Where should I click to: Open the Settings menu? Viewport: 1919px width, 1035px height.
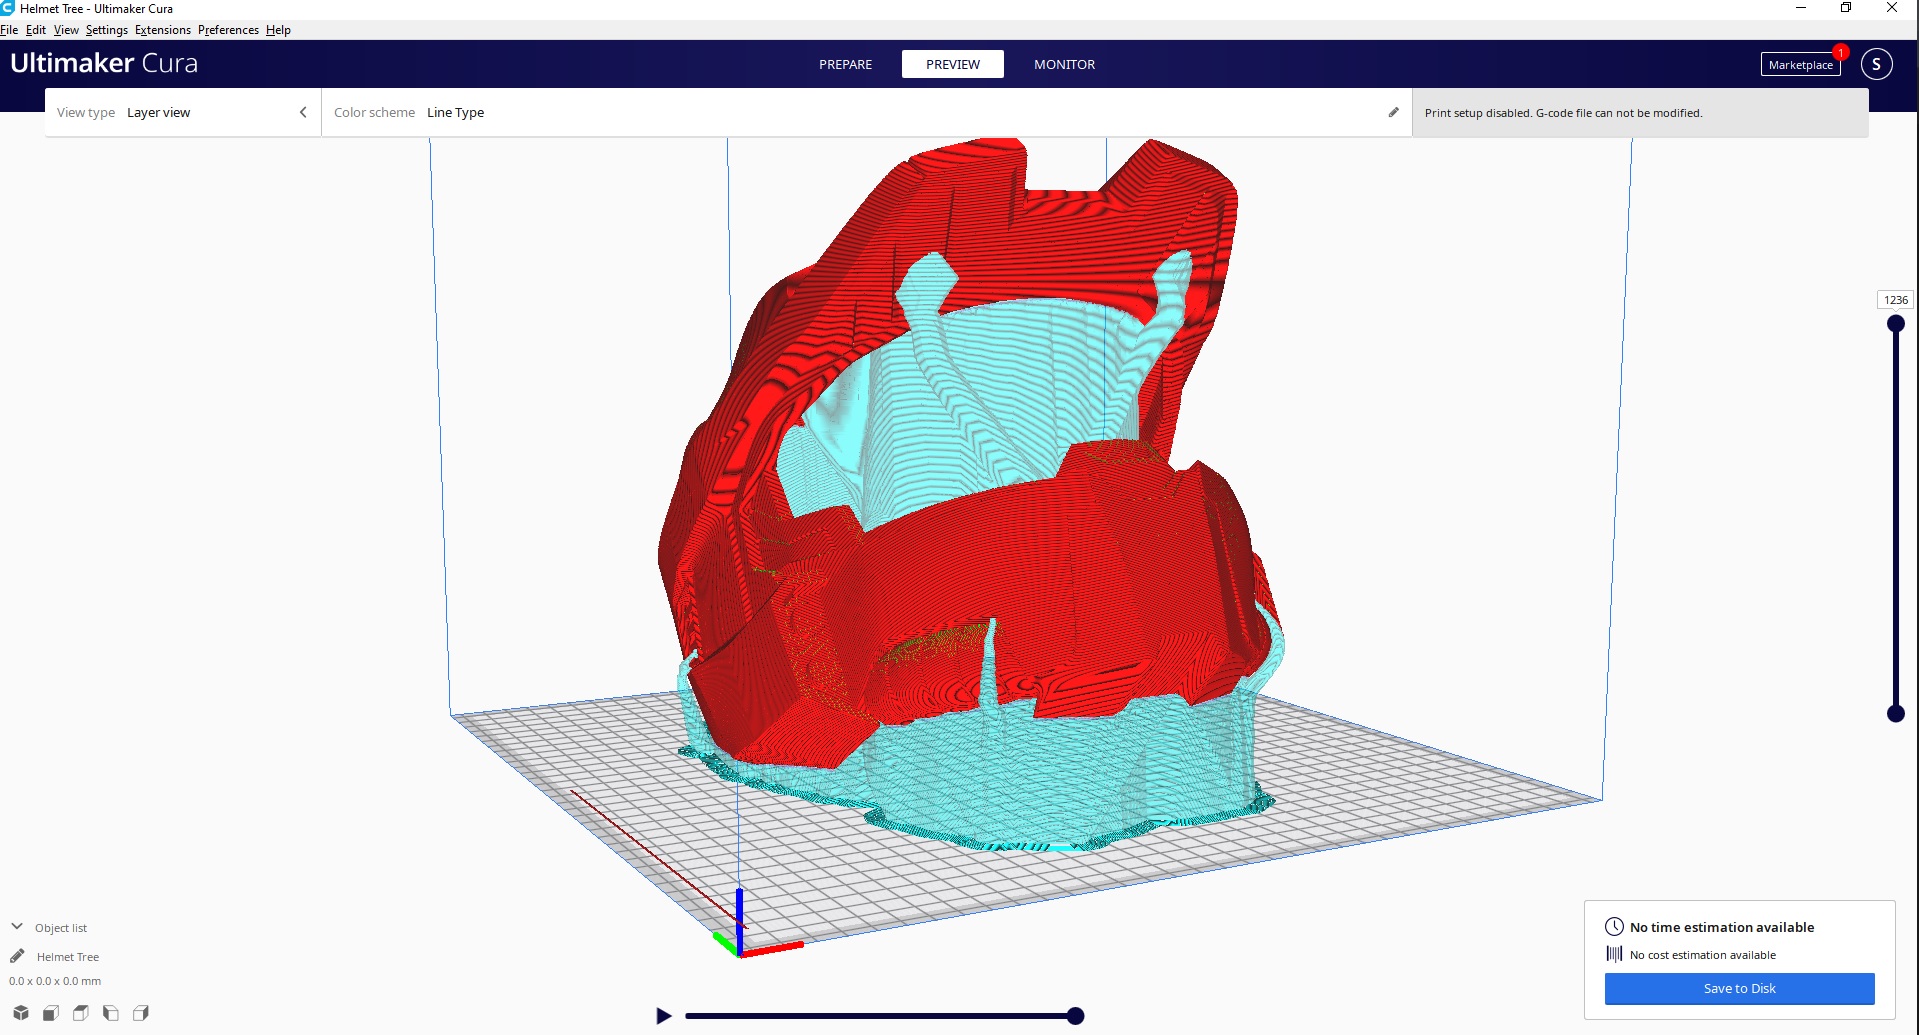click(107, 30)
